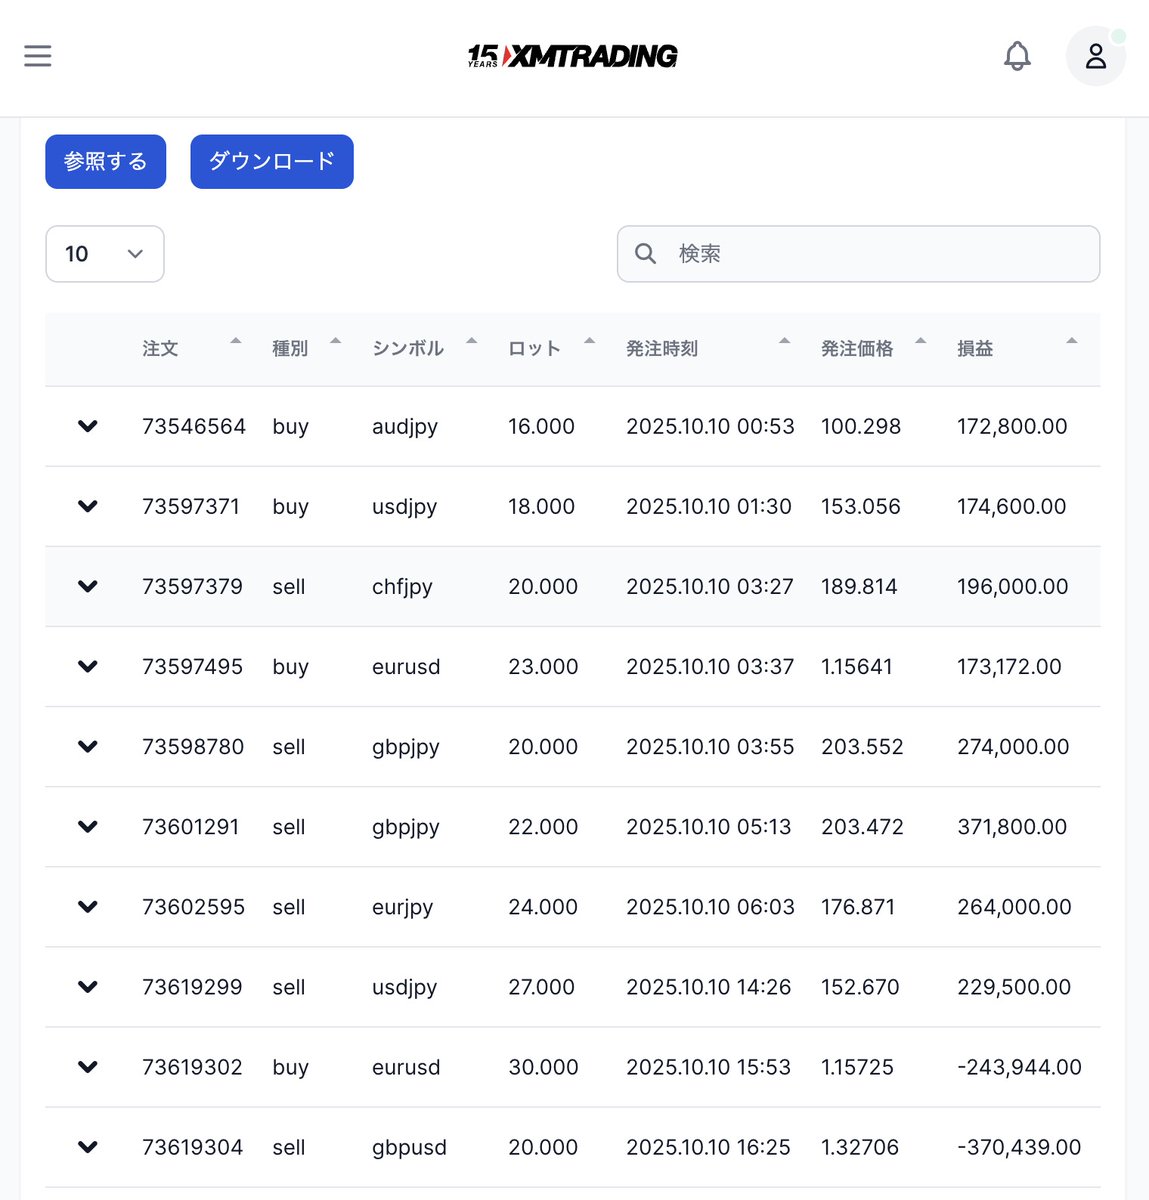Click the gbpusd symbol cell

point(410,1148)
